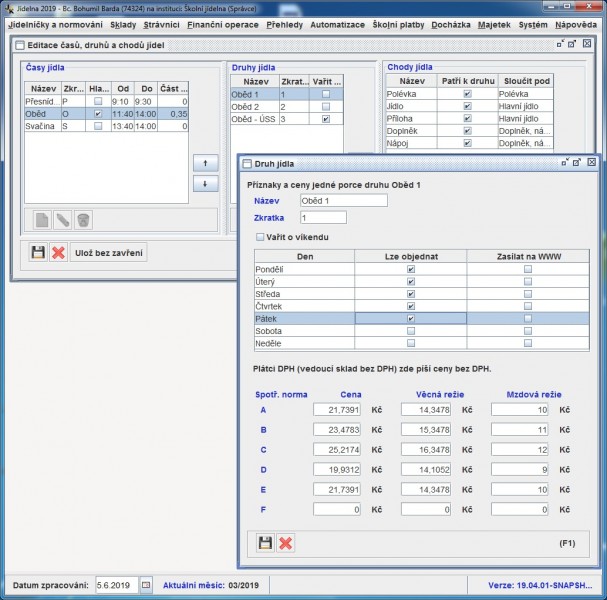
Task: Click Ulož bez zavření button
Action: [x=109, y=252]
